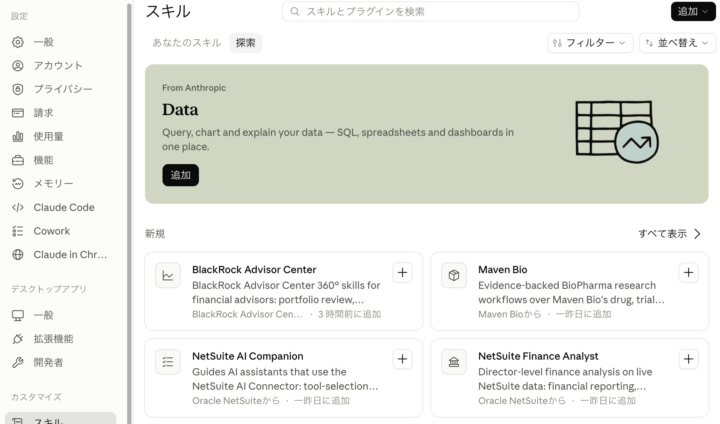Open NetSuite Finance Analyst card title
This screenshot has height=424, width=720.
click(538, 356)
